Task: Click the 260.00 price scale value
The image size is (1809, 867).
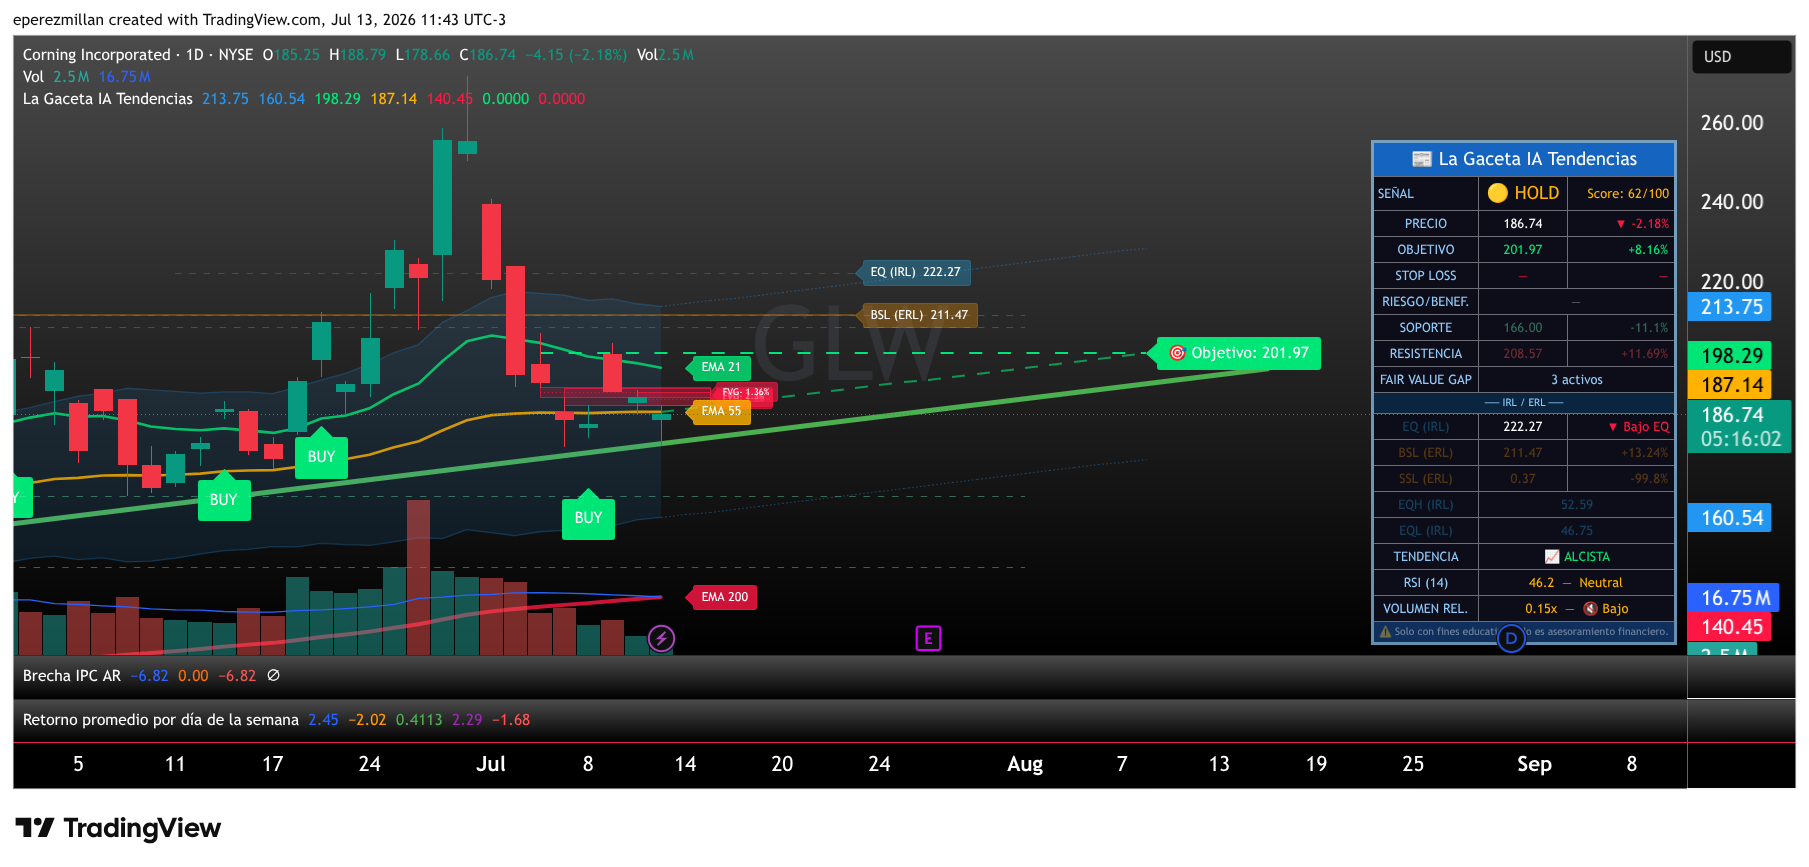Action: point(1732,123)
